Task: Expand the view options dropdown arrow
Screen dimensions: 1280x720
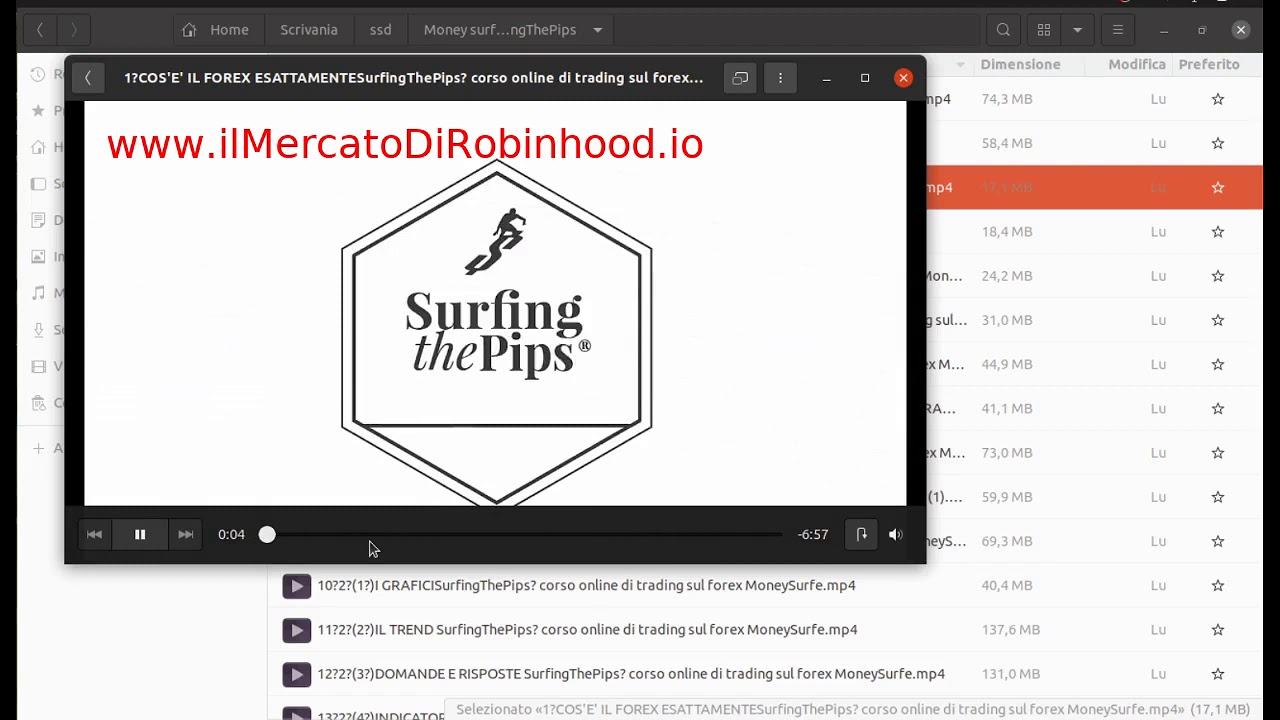Action: point(1077,30)
